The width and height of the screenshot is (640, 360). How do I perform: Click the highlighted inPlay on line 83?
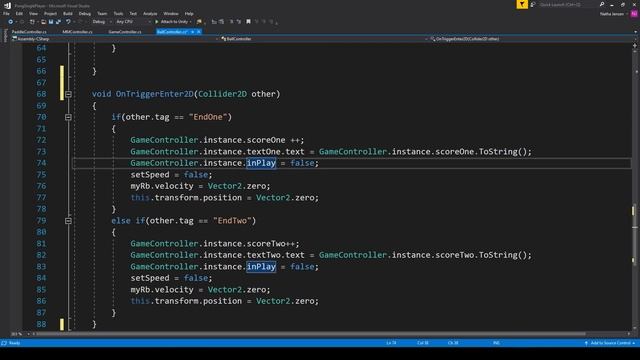261,267
